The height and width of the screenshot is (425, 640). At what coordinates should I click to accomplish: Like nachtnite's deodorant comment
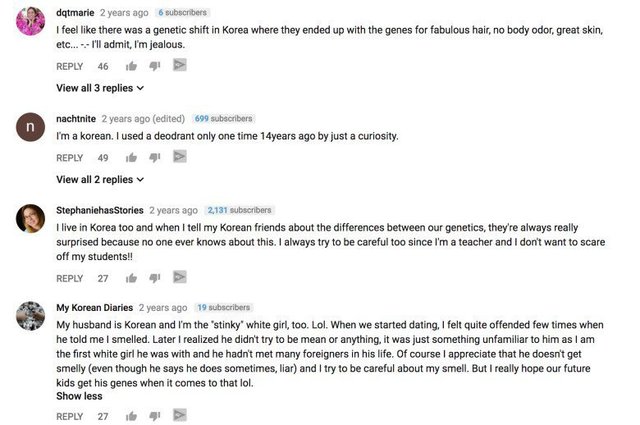pyautogui.click(x=131, y=157)
